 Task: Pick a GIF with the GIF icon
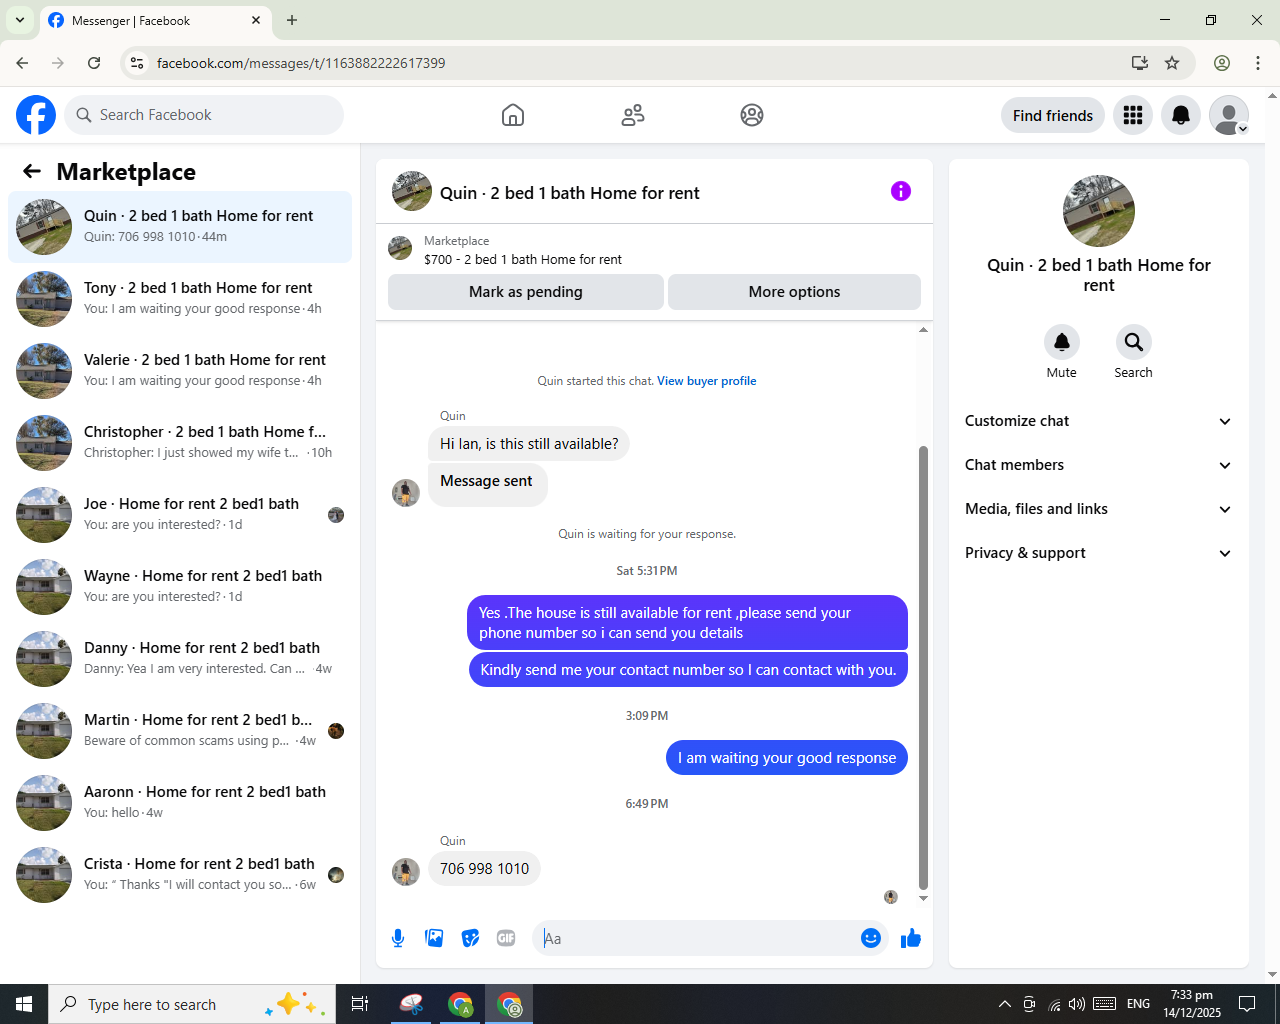click(x=506, y=938)
